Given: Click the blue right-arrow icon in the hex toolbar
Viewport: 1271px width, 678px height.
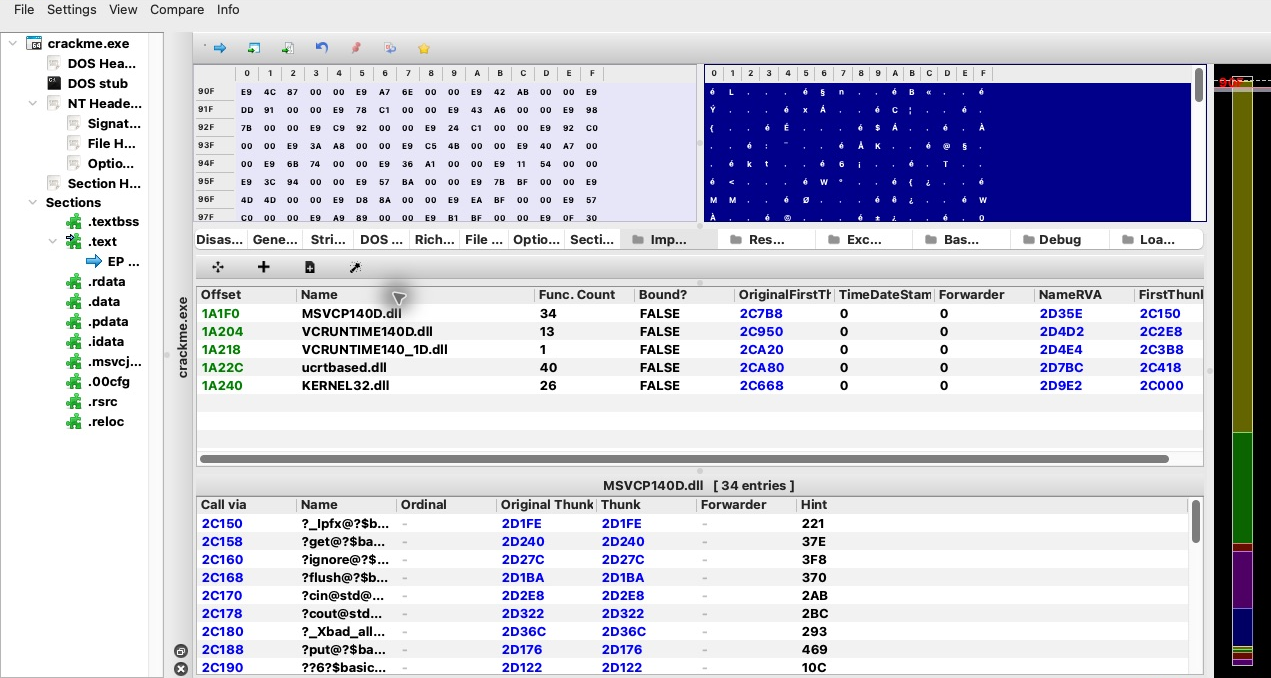Looking at the screenshot, I should pyautogui.click(x=219, y=48).
